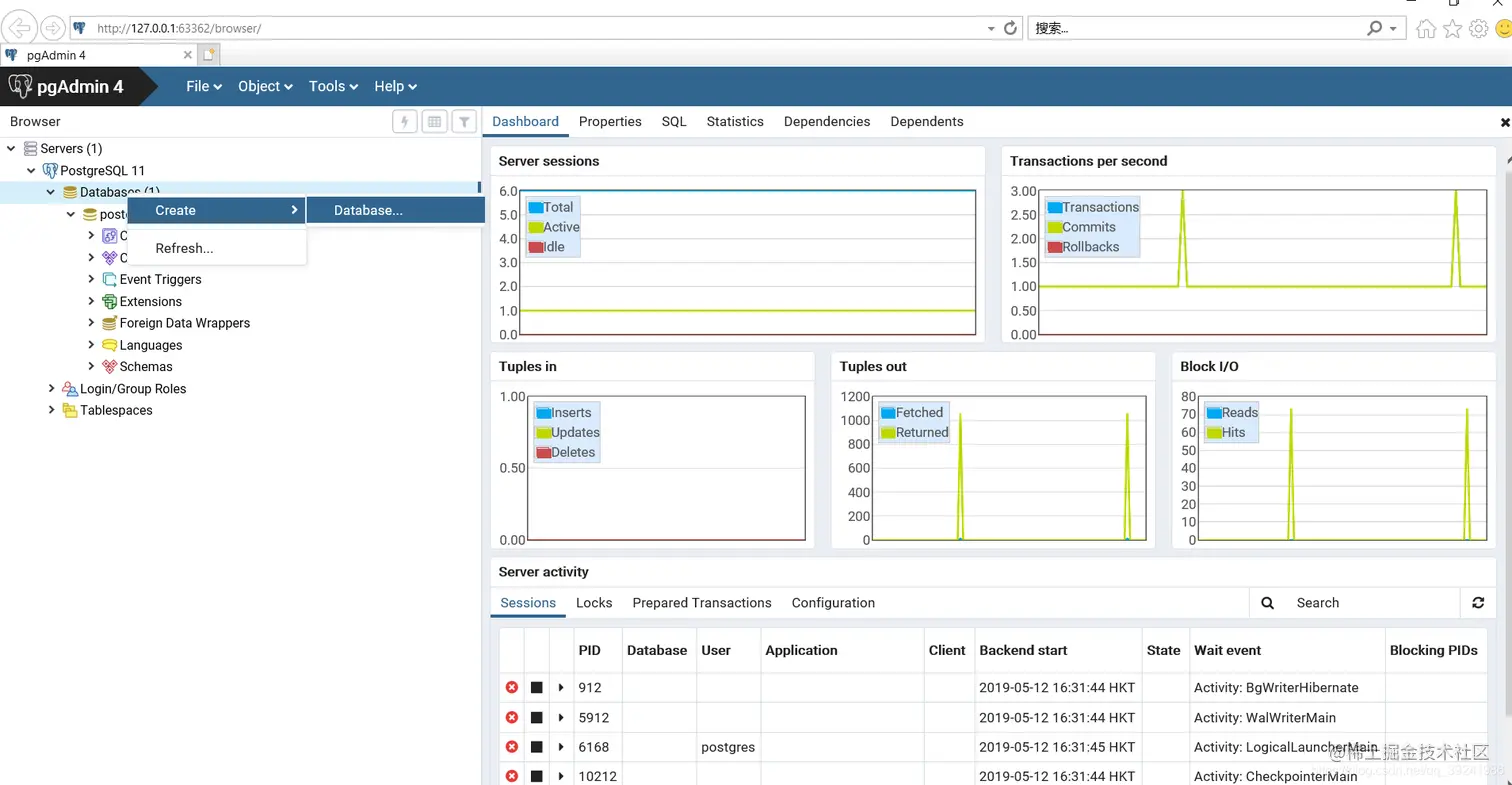1512x785 pixels.
Task: Click the Languages node icon
Action: point(110,345)
